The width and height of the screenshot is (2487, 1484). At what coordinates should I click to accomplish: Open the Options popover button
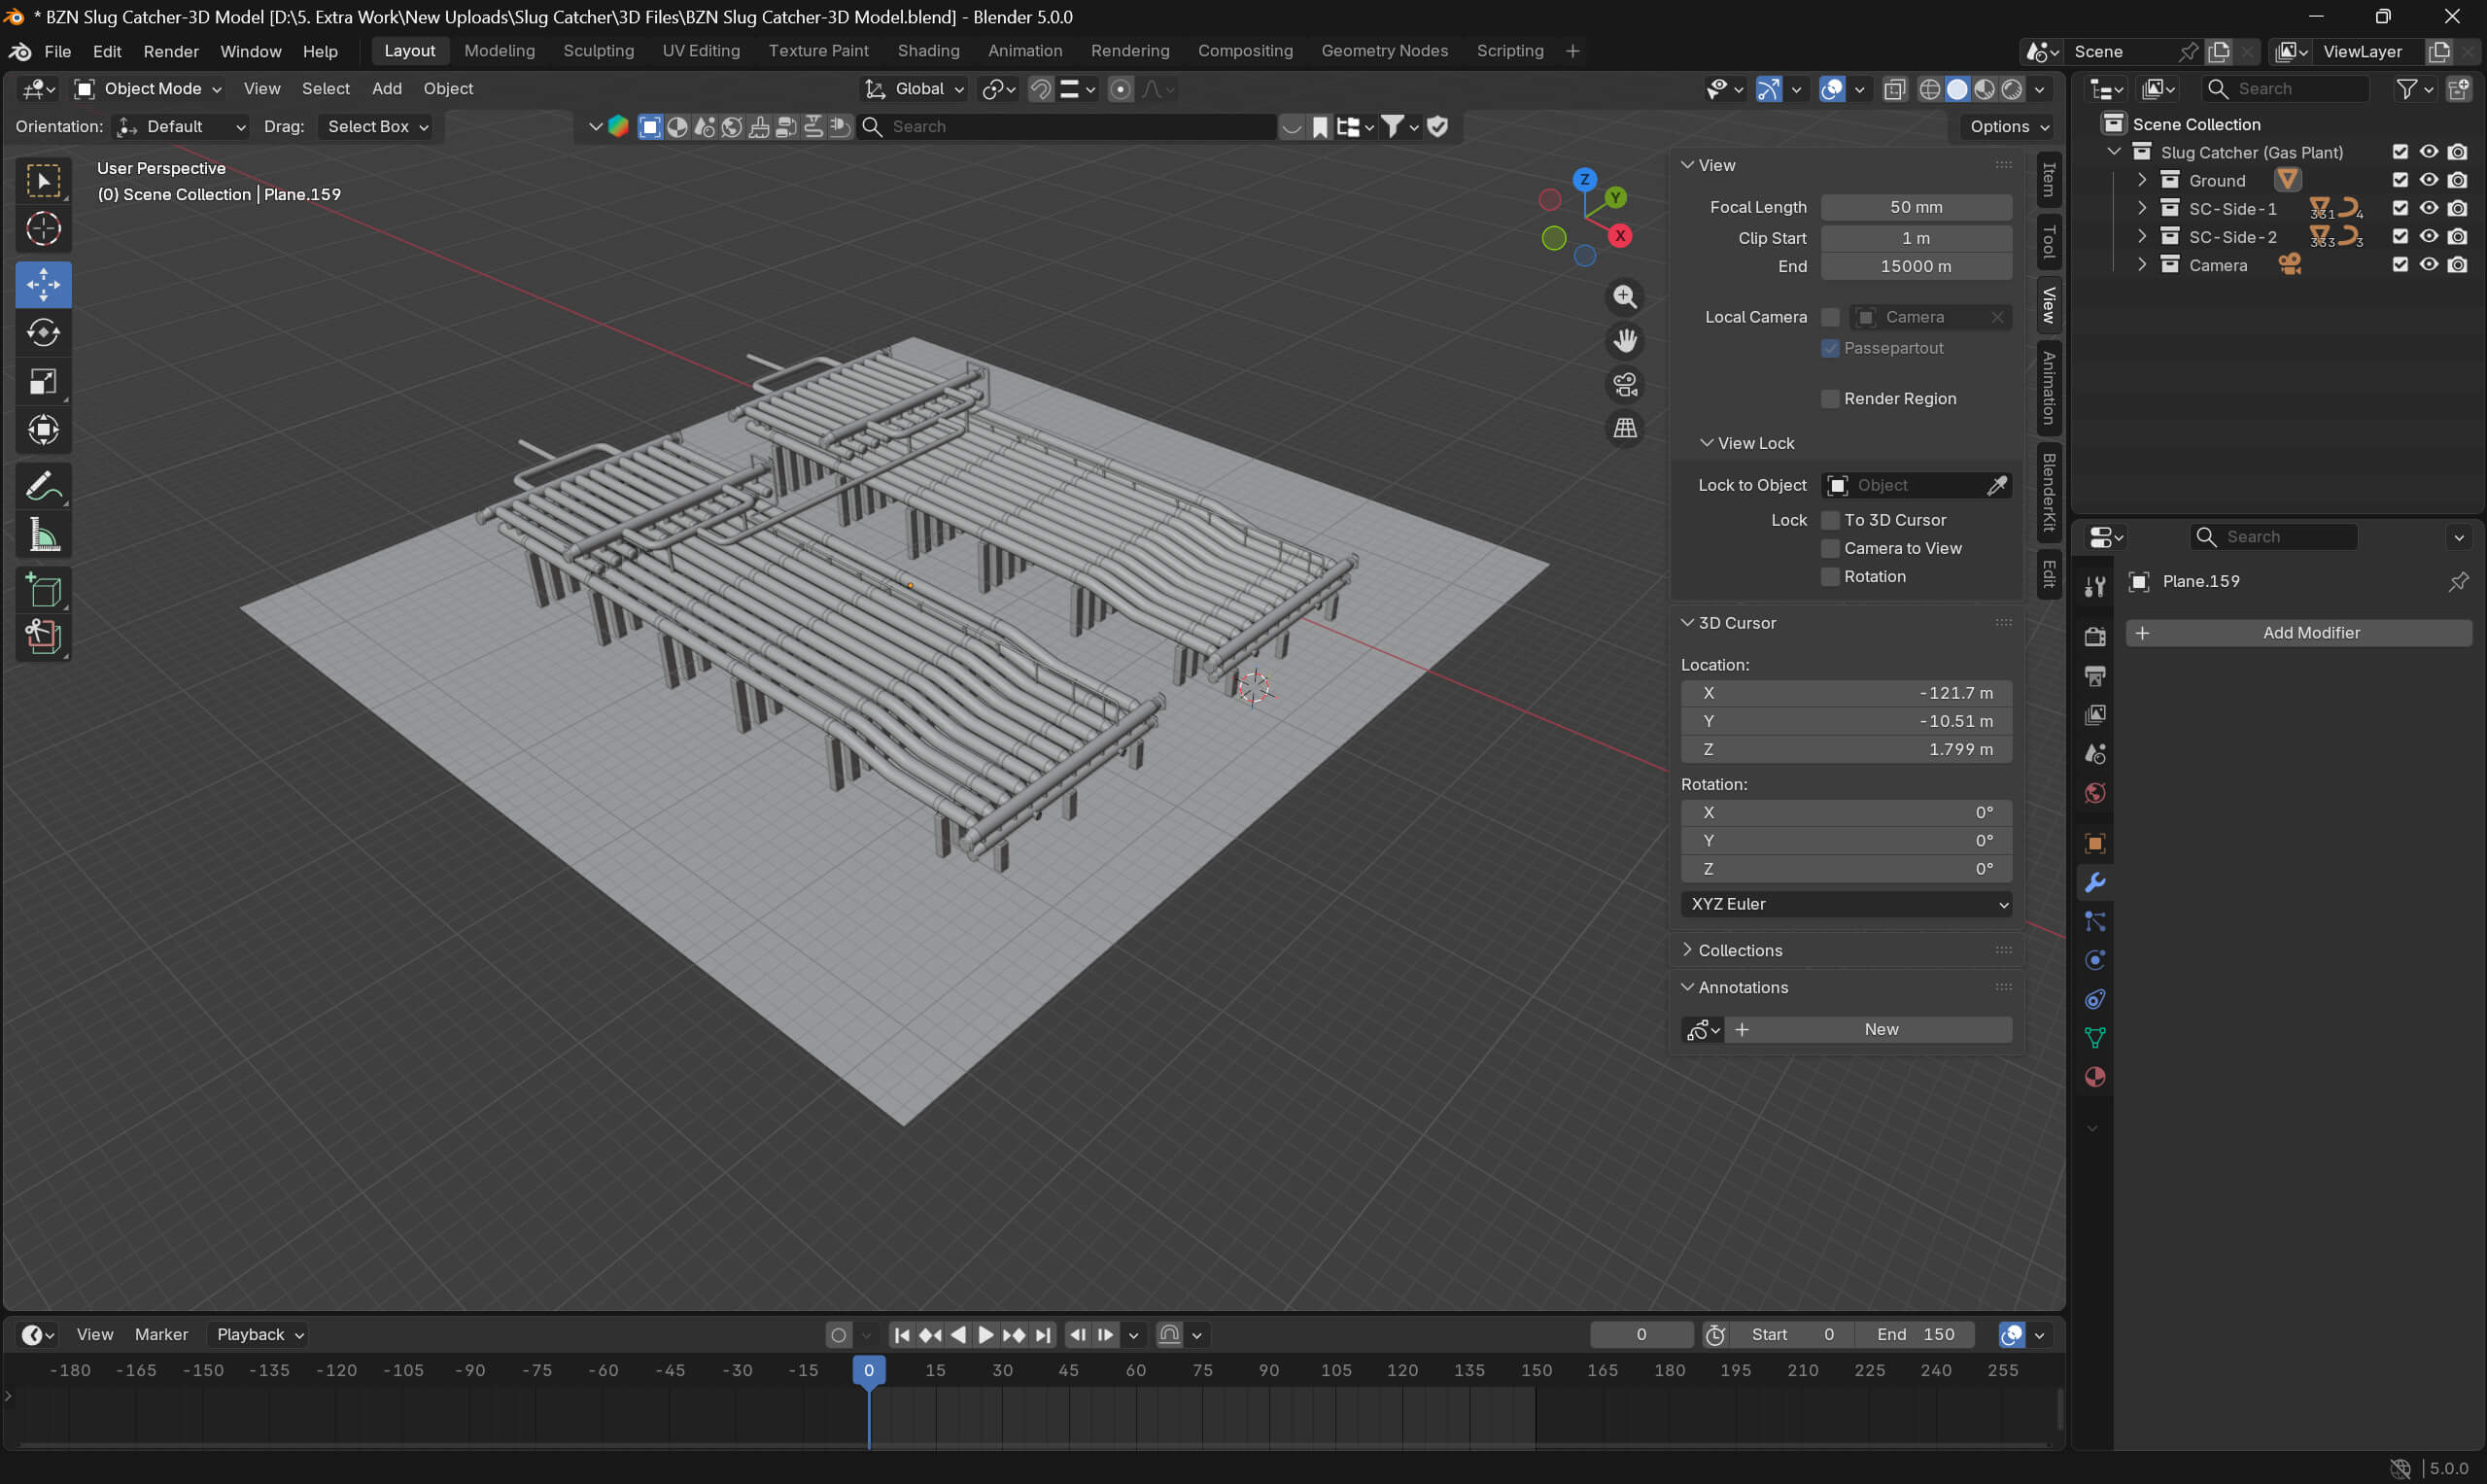click(2007, 127)
